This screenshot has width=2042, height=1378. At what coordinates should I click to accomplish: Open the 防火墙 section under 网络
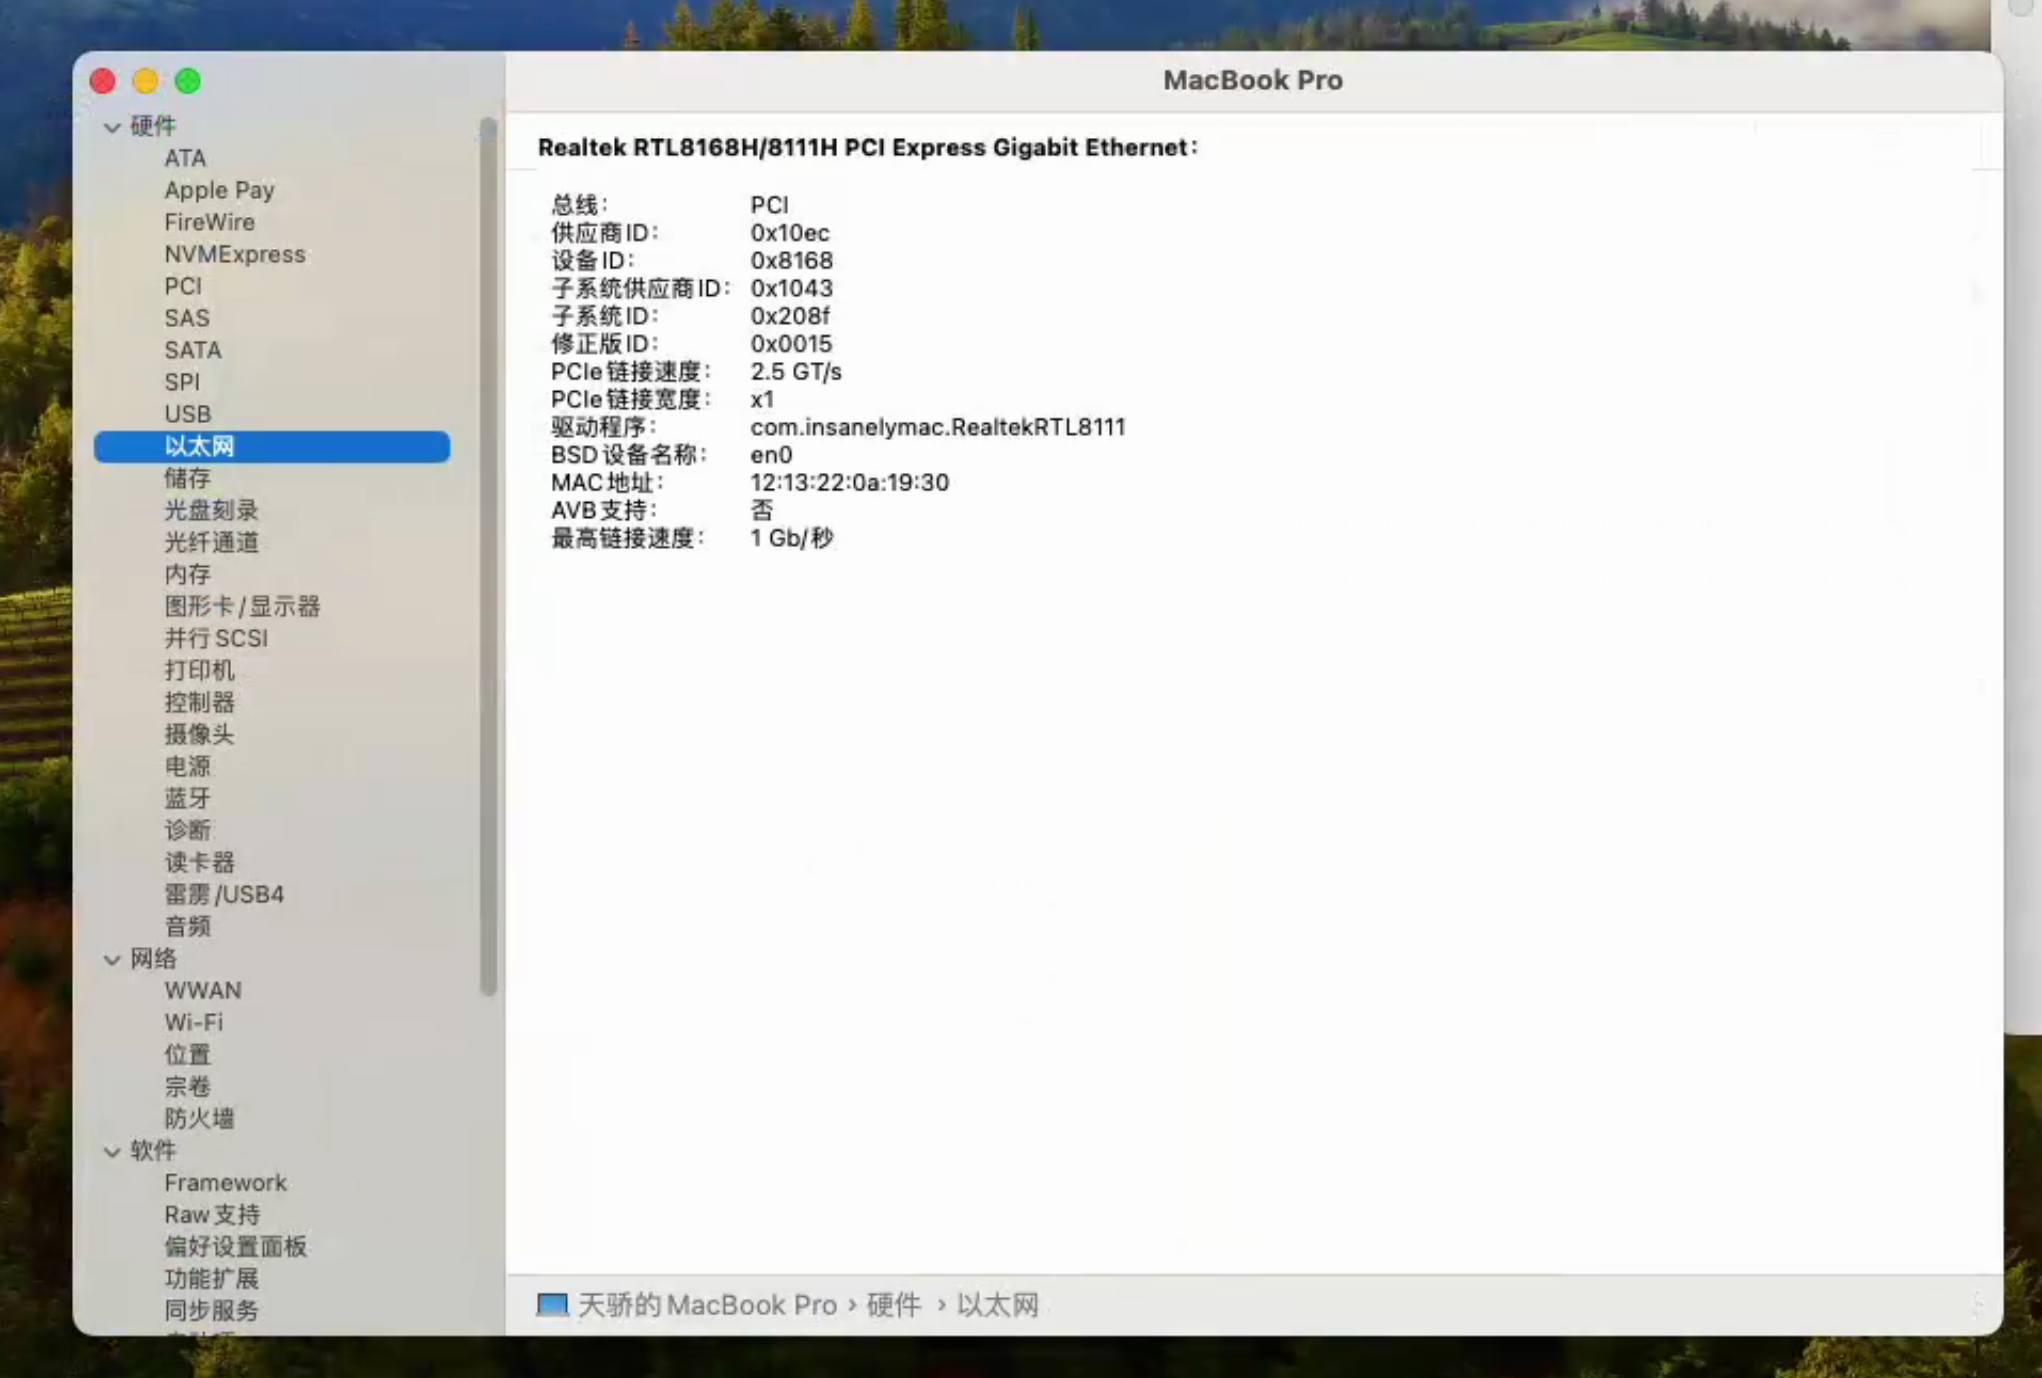(199, 1118)
